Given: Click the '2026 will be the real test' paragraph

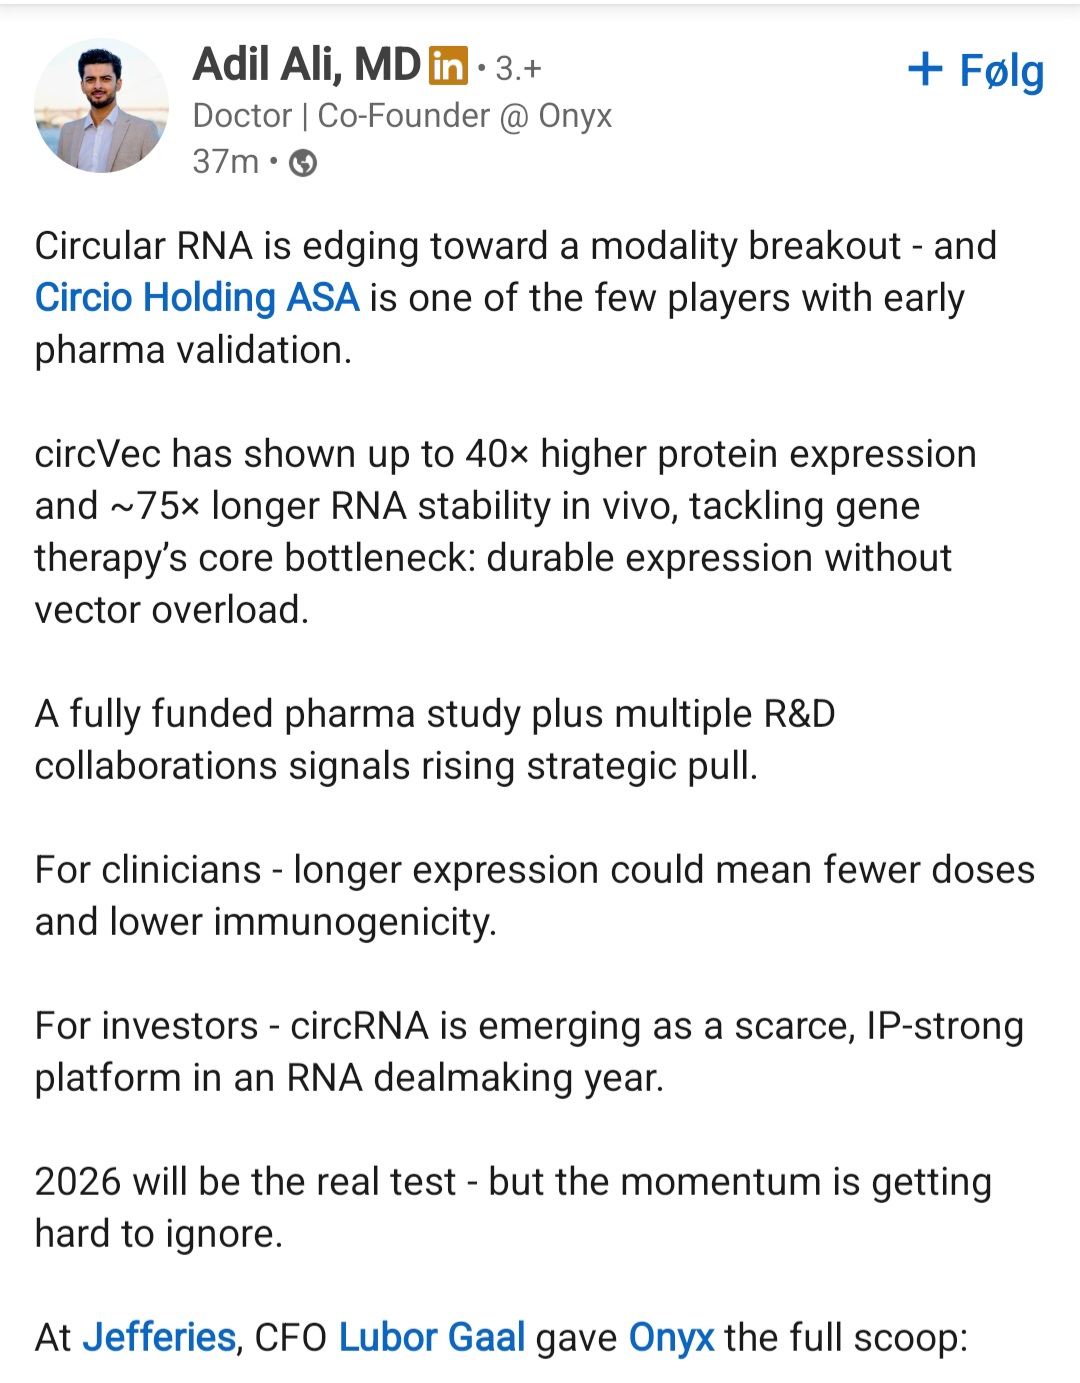Looking at the screenshot, I should [512, 1208].
